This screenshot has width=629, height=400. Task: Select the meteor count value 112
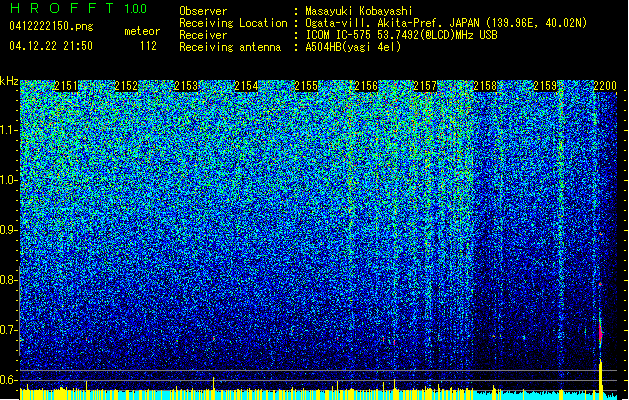click(148, 46)
